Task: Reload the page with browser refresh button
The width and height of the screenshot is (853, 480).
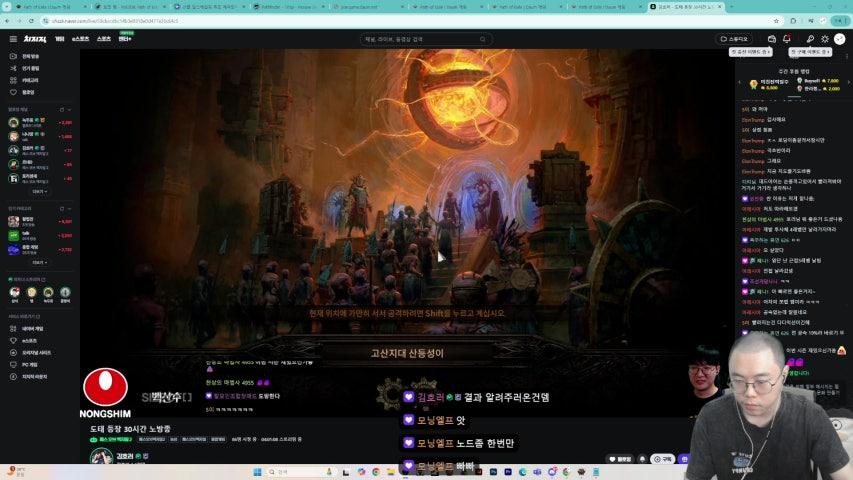Action: [31, 21]
